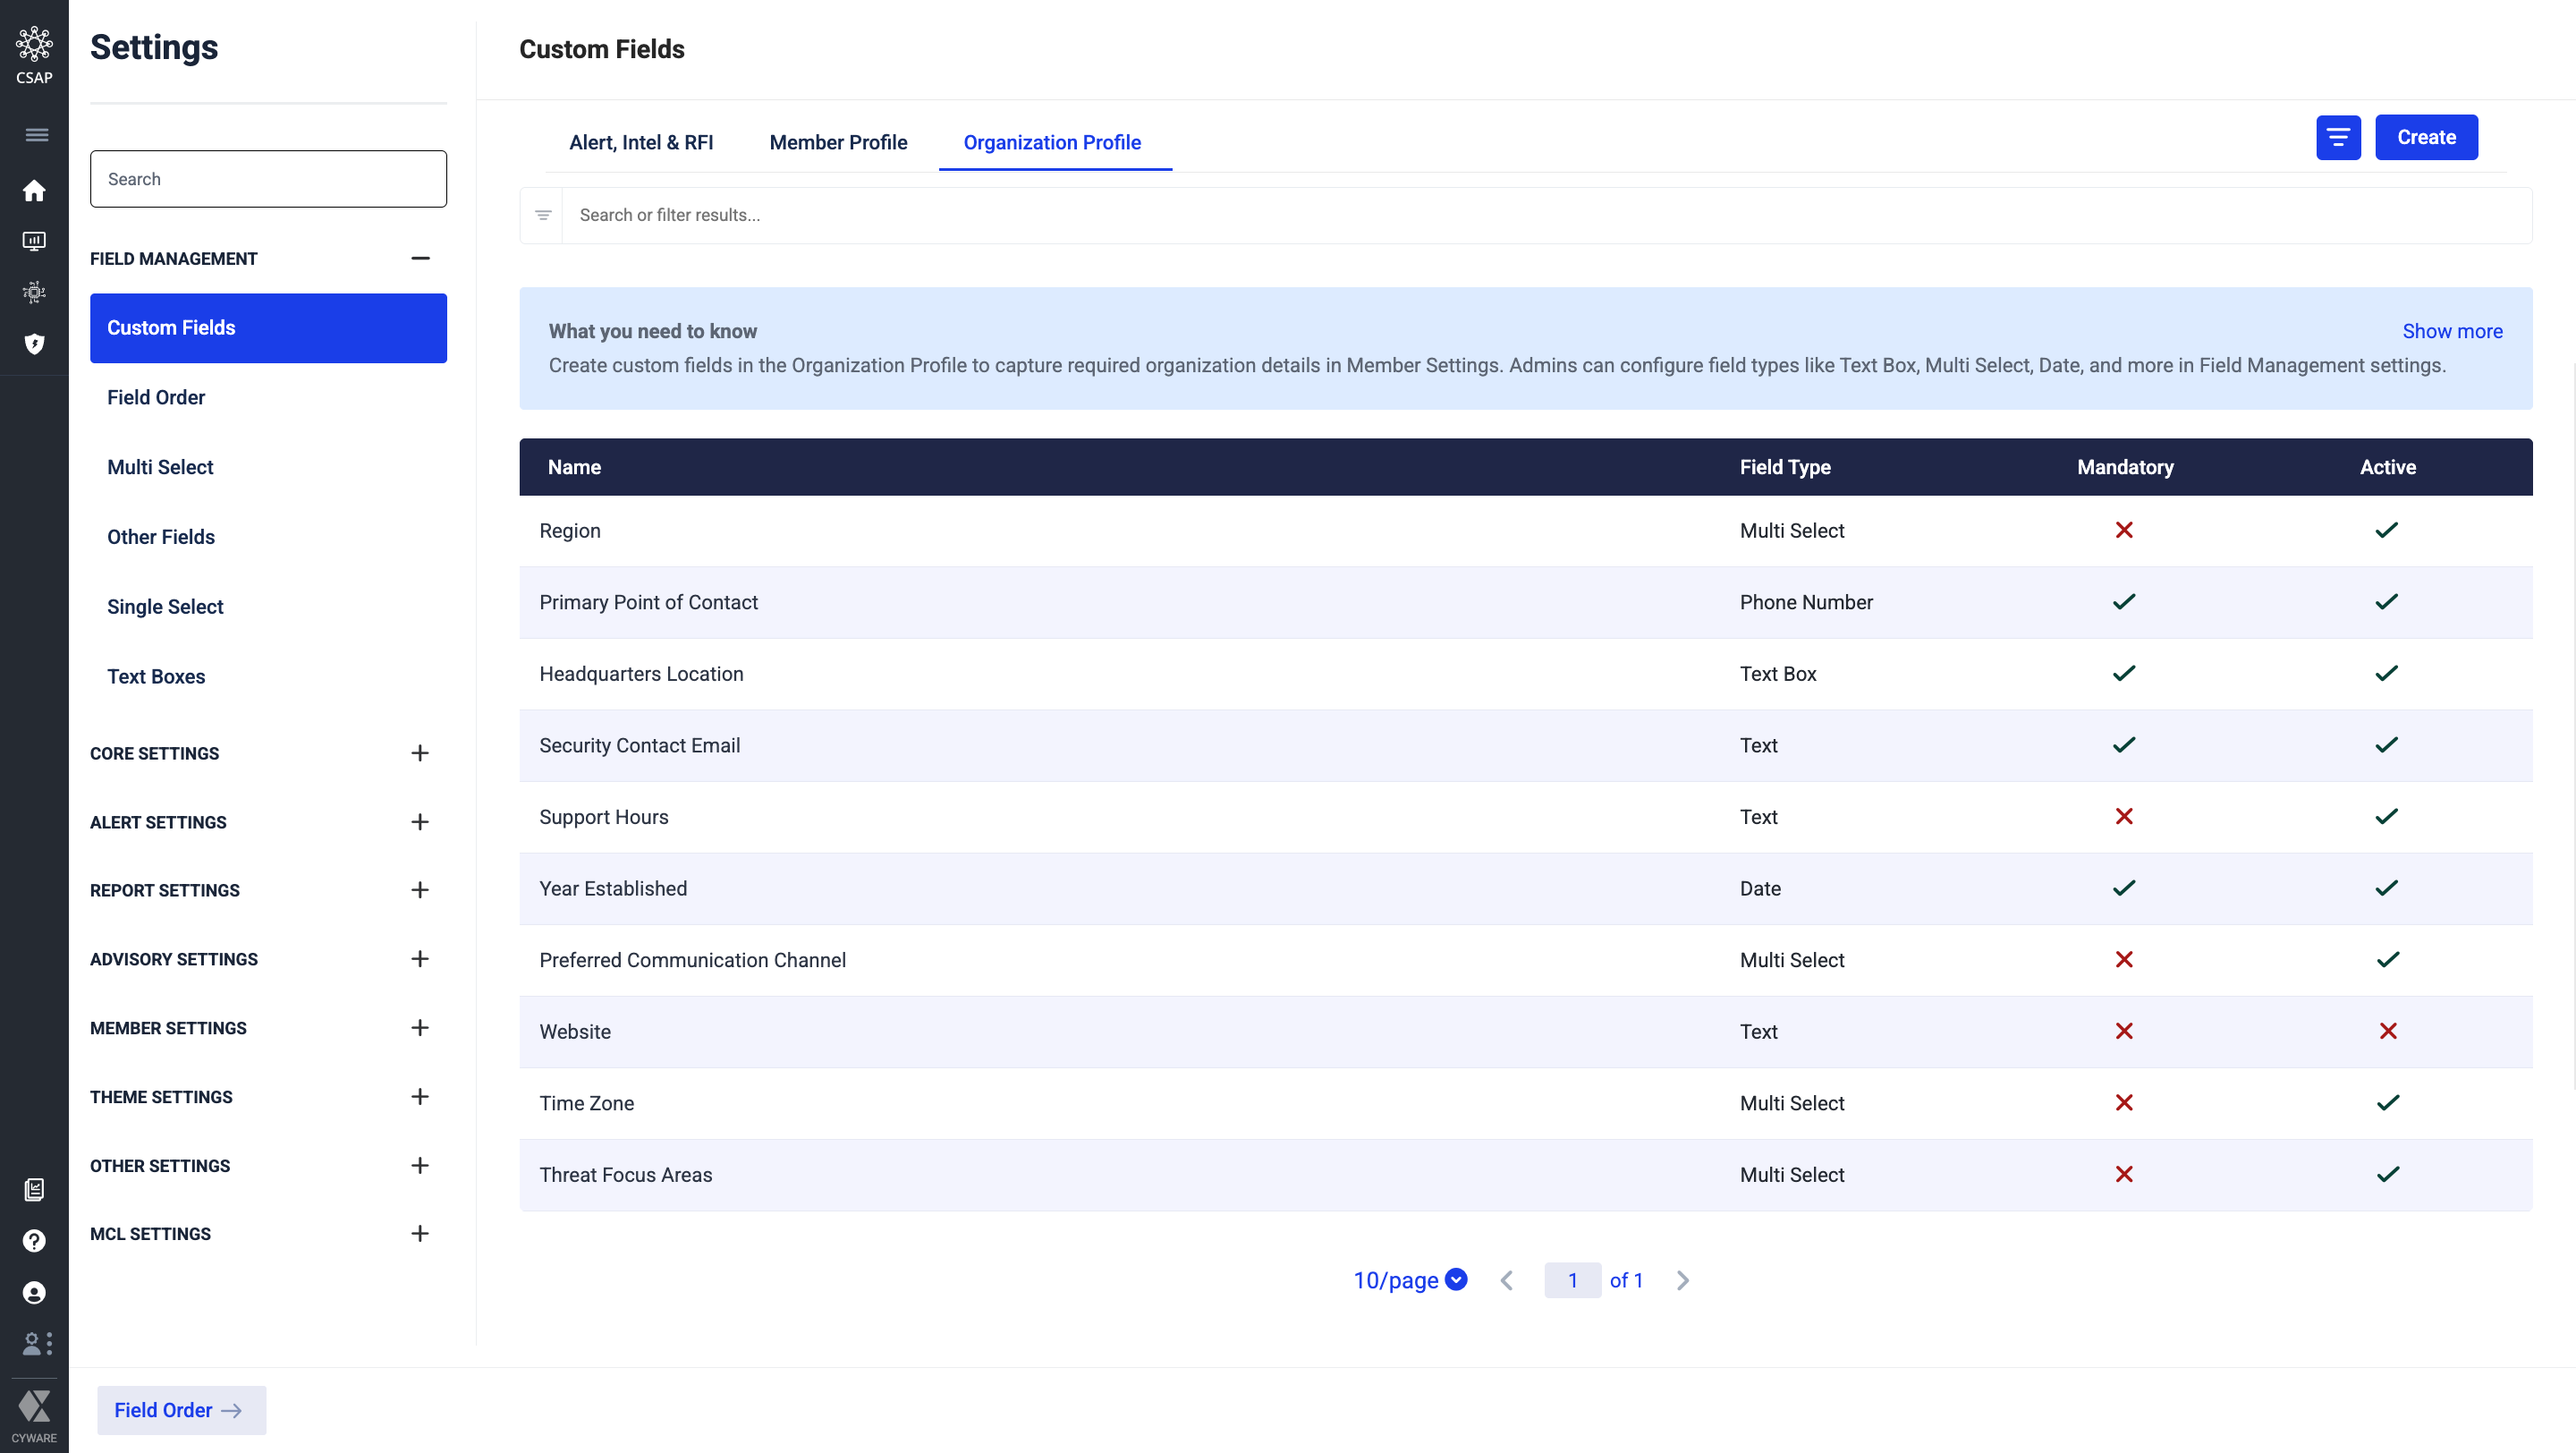The width and height of the screenshot is (2576, 1453).
Task: Click the home icon in left rail
Action: pyautogui.click(x=34, y=190)
